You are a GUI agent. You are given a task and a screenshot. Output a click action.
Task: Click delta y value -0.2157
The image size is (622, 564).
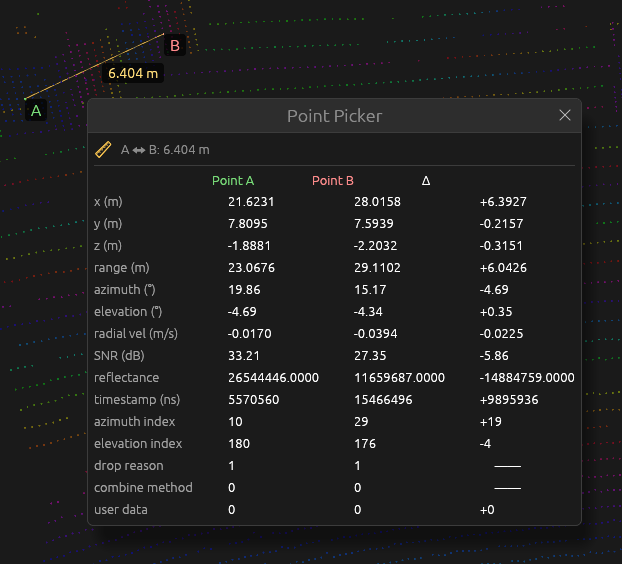click(501, 224)
